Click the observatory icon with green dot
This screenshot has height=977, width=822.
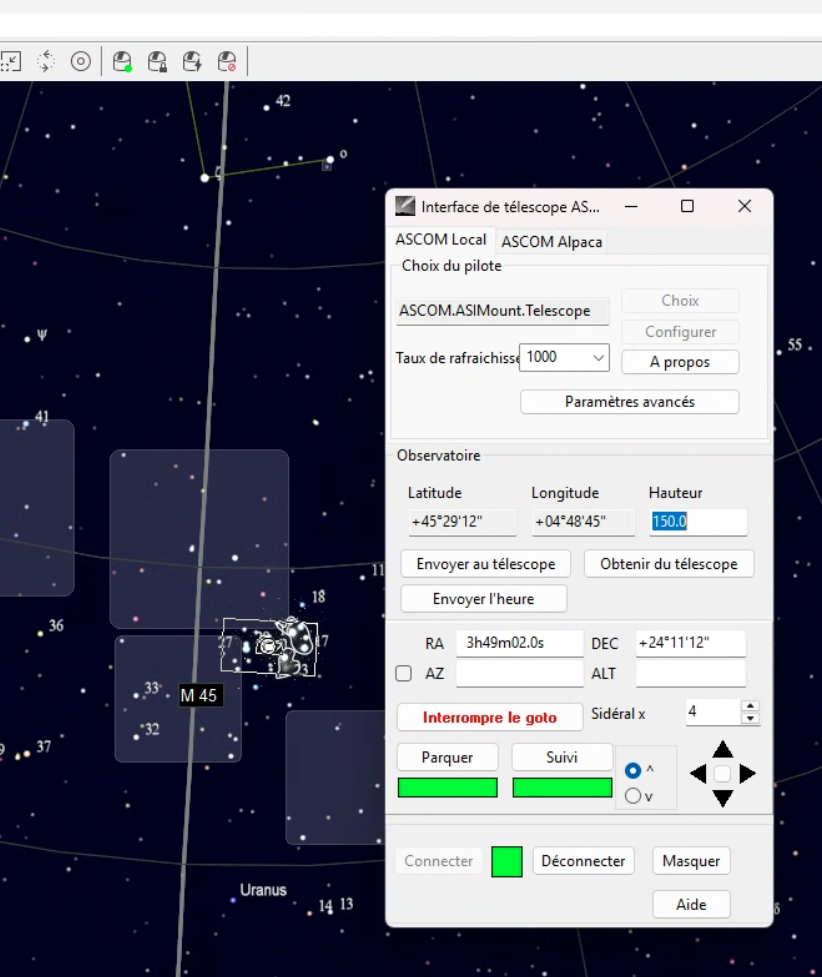click(x=122, y=62)
